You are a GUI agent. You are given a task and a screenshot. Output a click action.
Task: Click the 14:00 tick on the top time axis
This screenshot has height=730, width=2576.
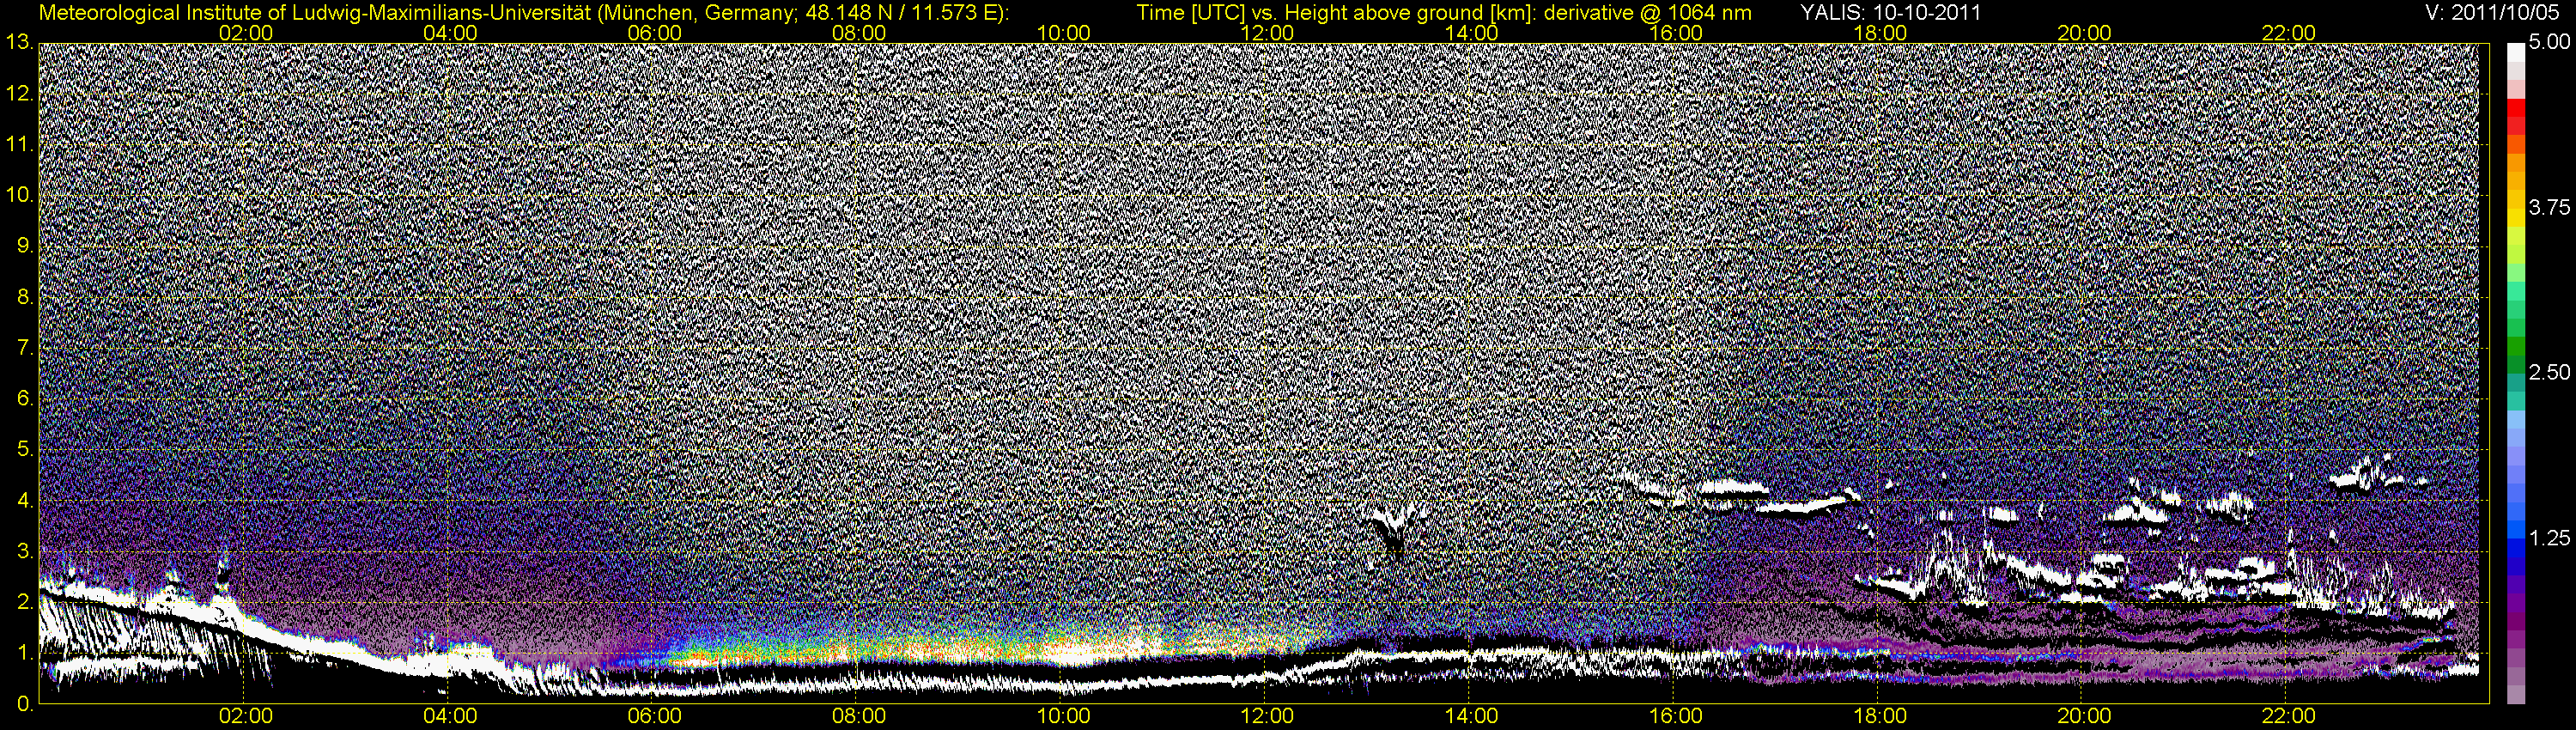(x=1472, y=33)
